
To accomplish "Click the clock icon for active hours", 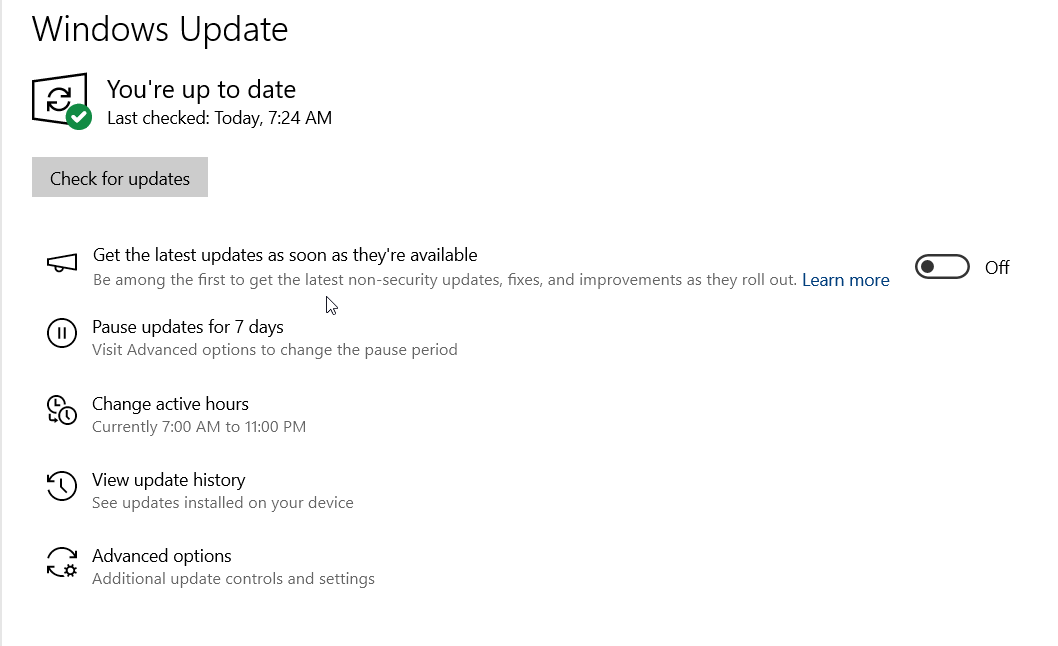I will tap(62, 410).
